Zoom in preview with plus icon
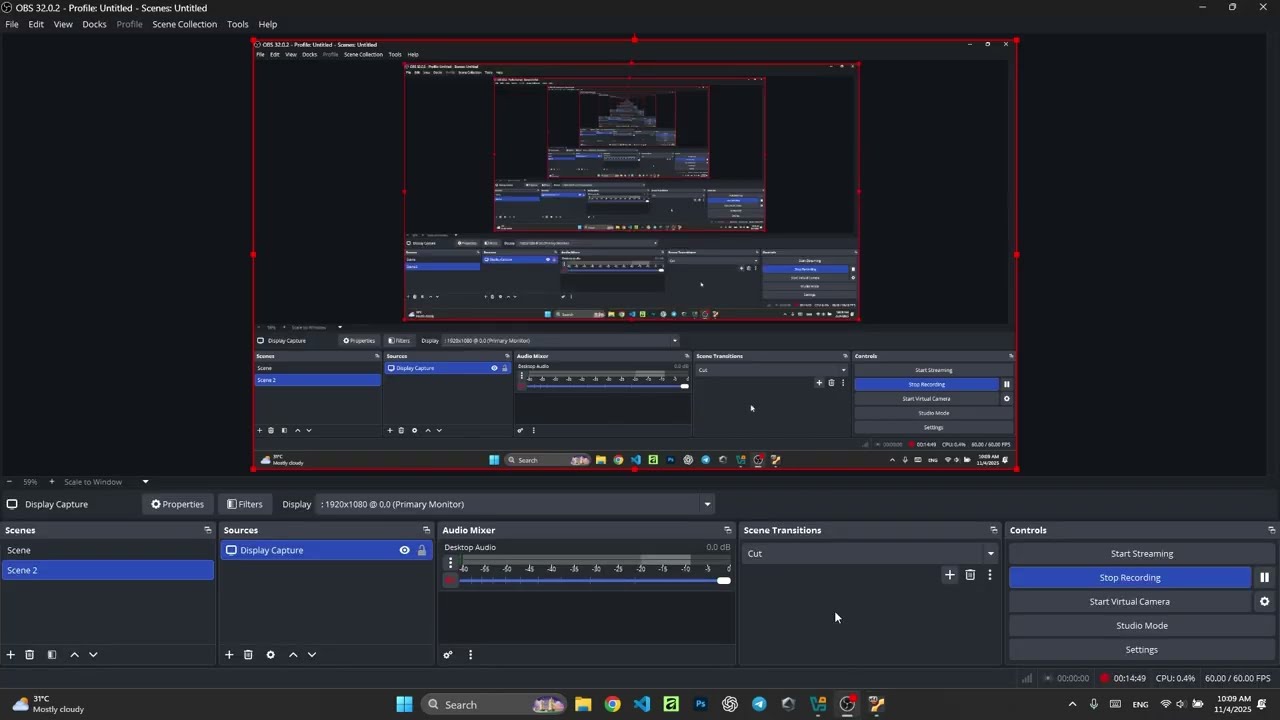This screenshot has width=1280, height=720. pos(52,482)
